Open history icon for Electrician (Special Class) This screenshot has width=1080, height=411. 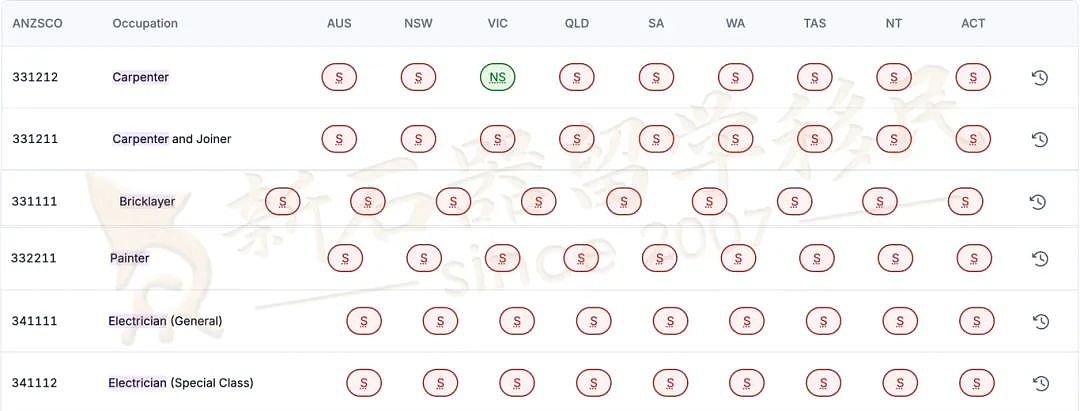click(x=1041, y=383)
